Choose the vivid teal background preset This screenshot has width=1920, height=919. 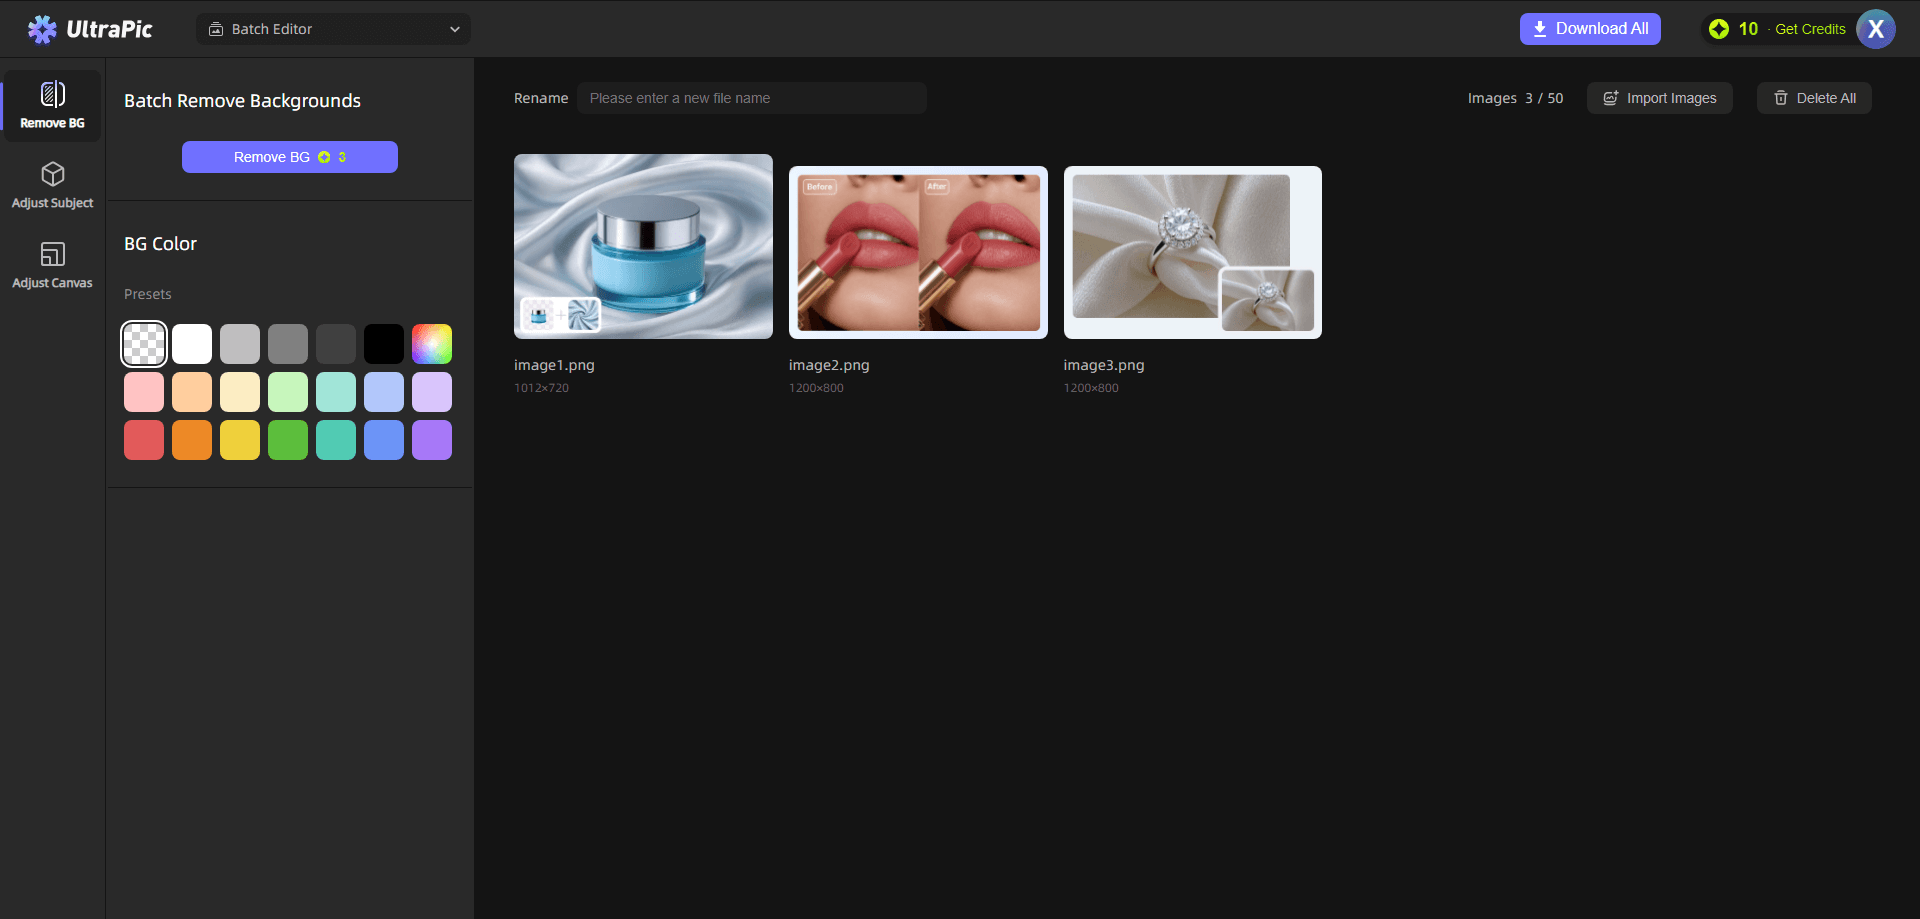336,440
